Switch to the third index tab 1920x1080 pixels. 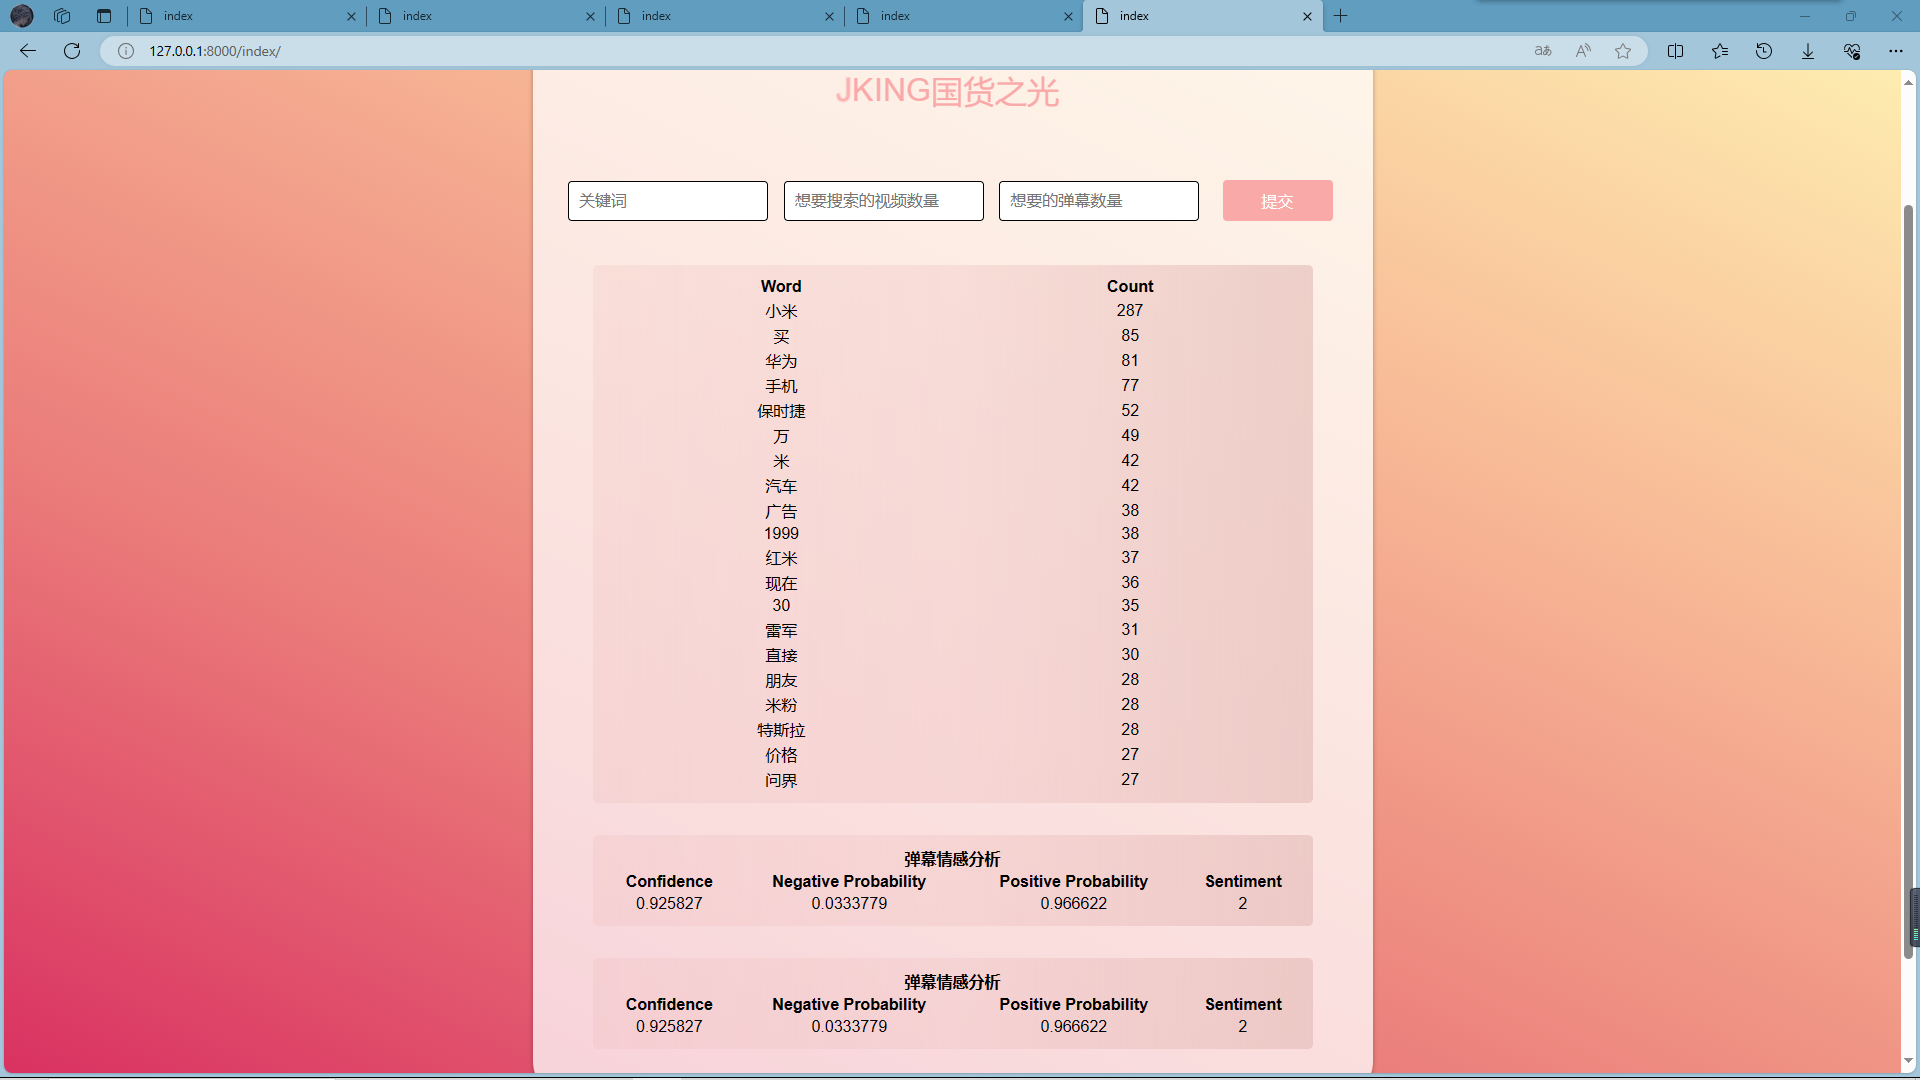click(723, 16)
